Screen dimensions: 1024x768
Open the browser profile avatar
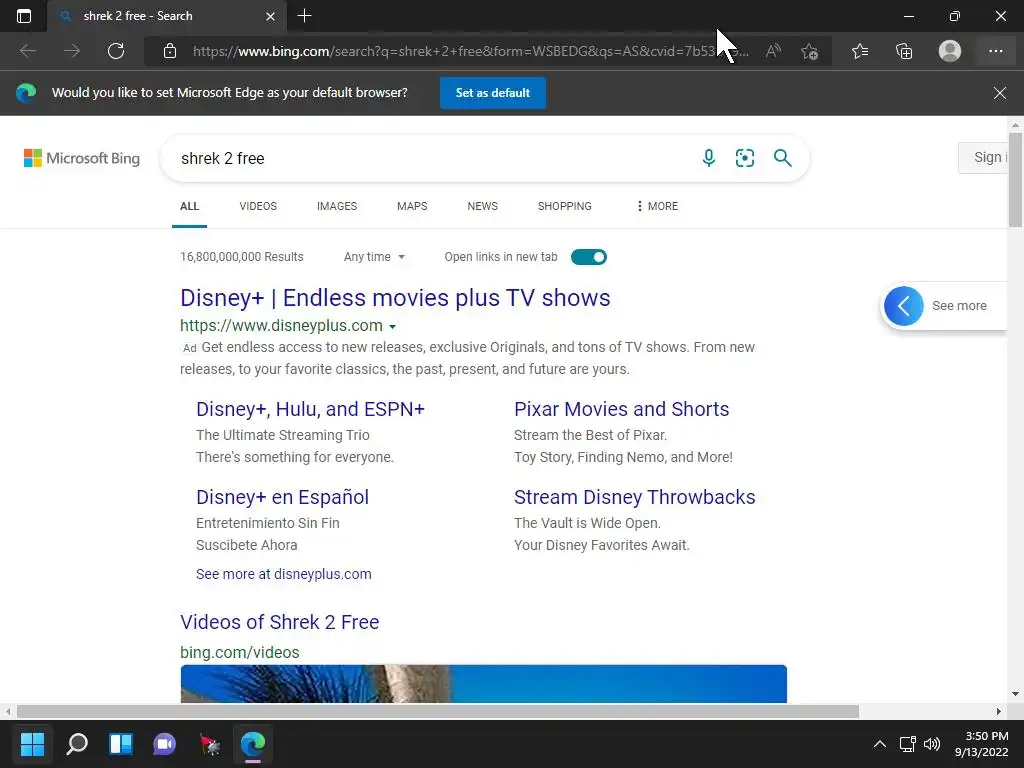pyautogui.click(x=950, y=51)
